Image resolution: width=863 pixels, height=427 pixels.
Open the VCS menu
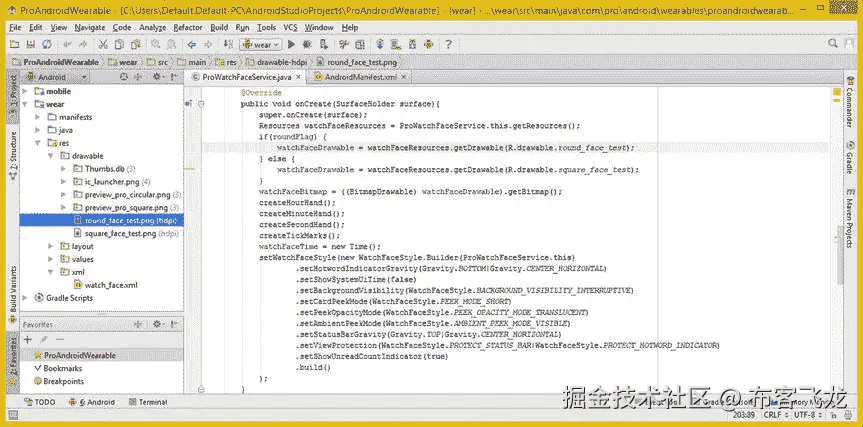290,28
